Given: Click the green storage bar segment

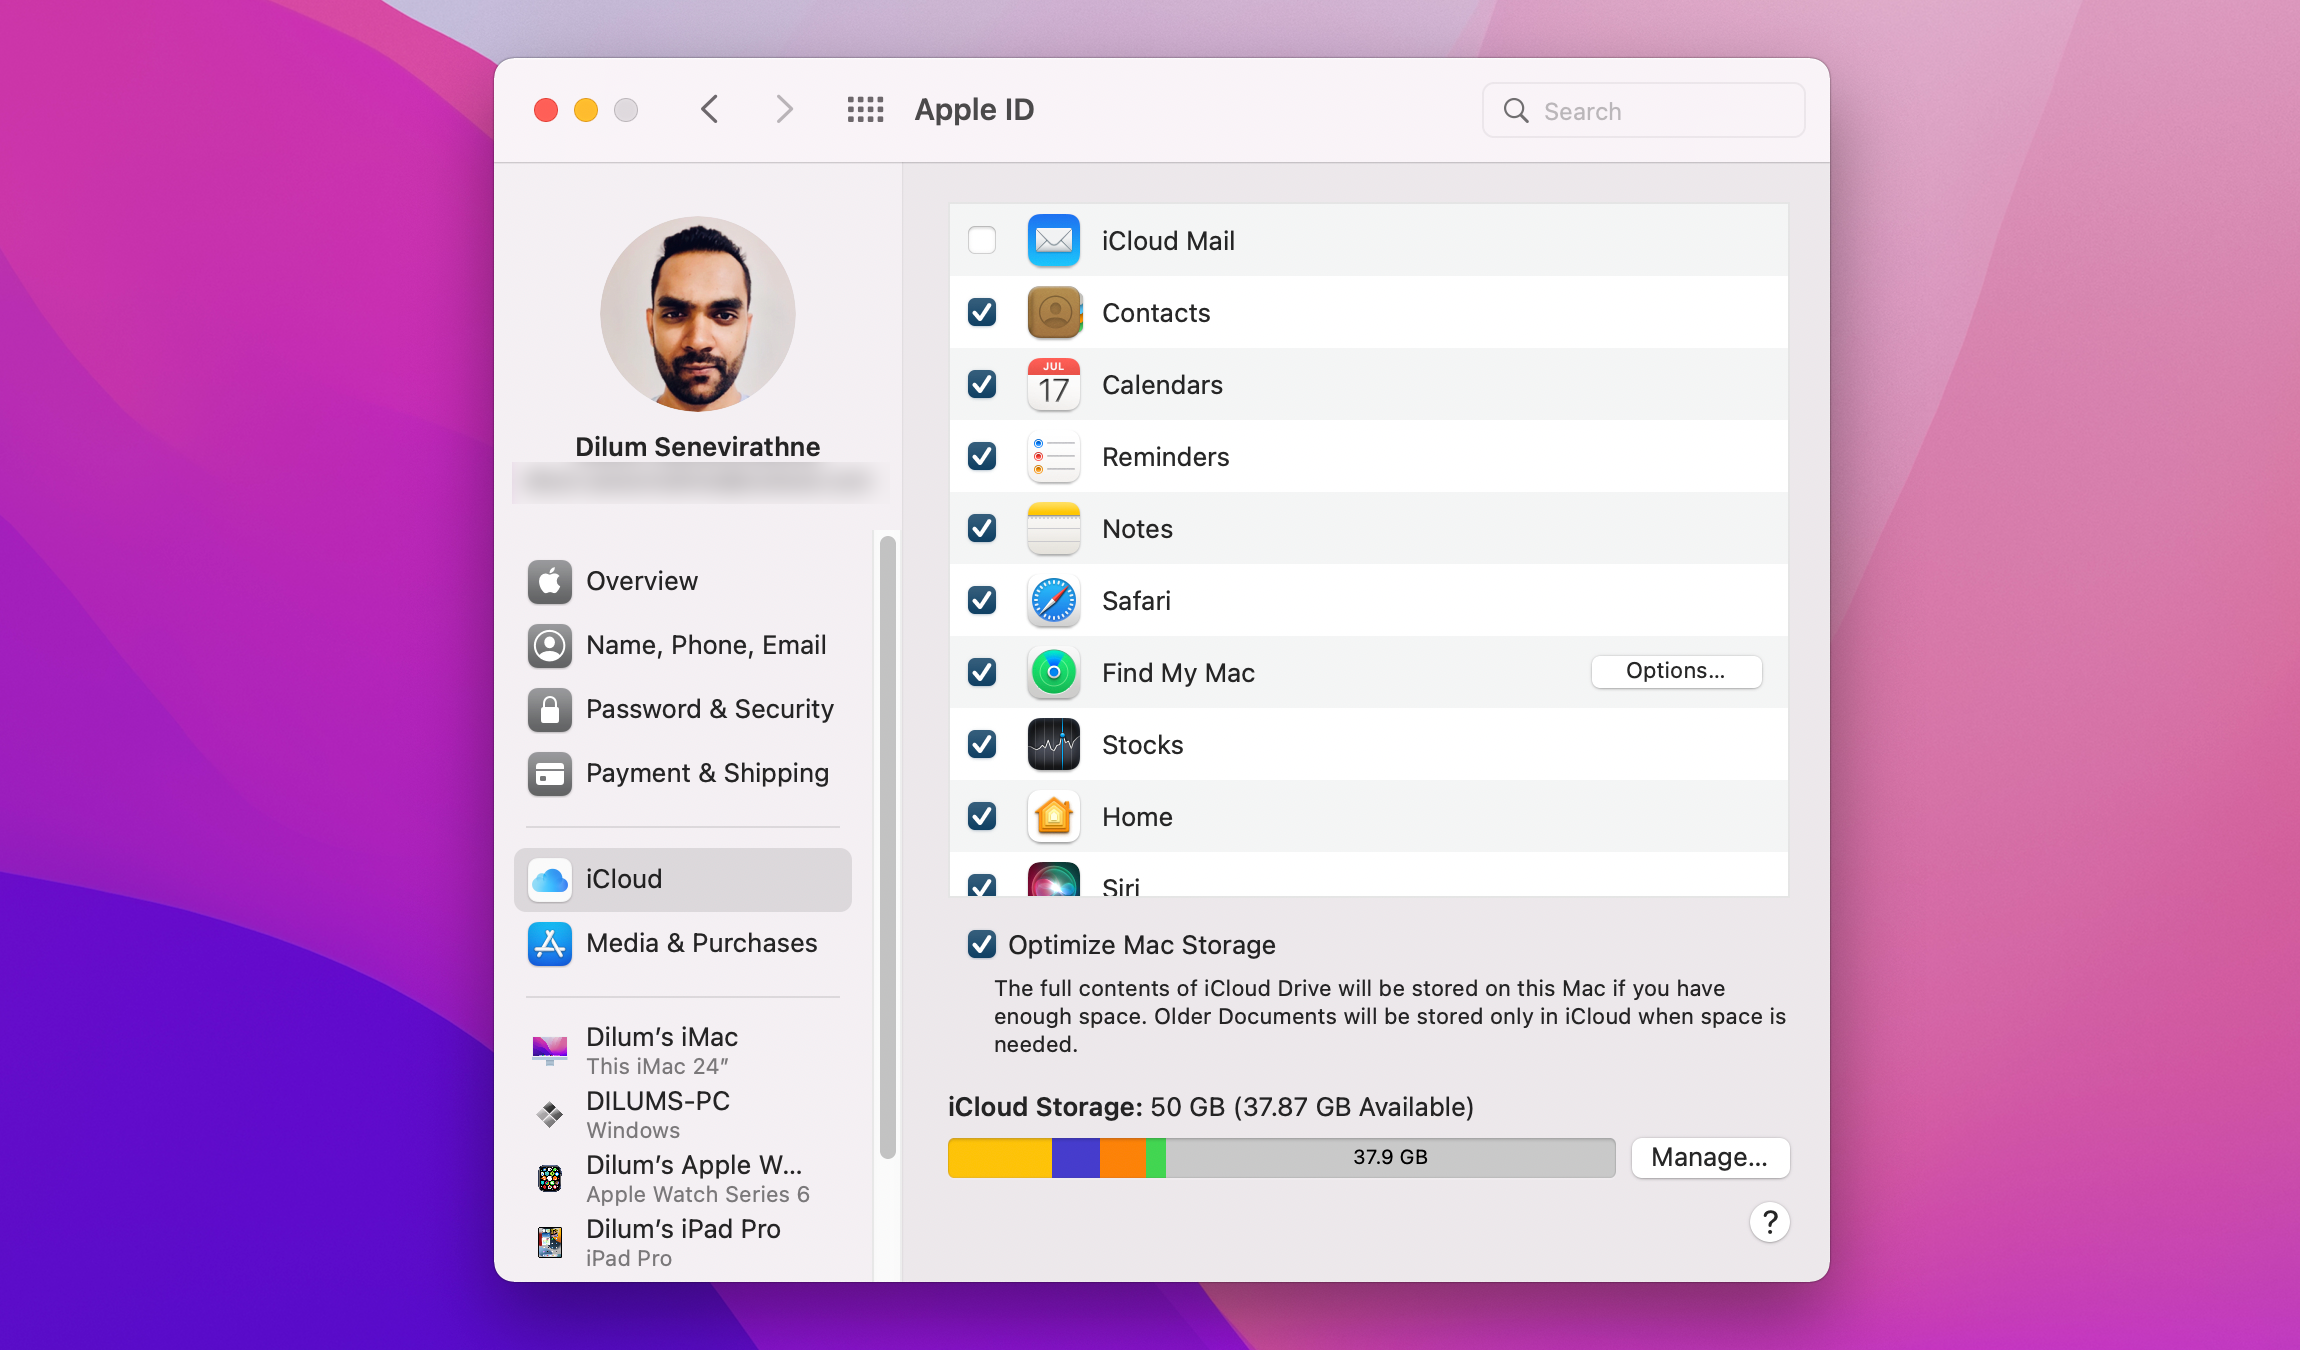Looking at the screenshot, I should click(1155, 1158).
